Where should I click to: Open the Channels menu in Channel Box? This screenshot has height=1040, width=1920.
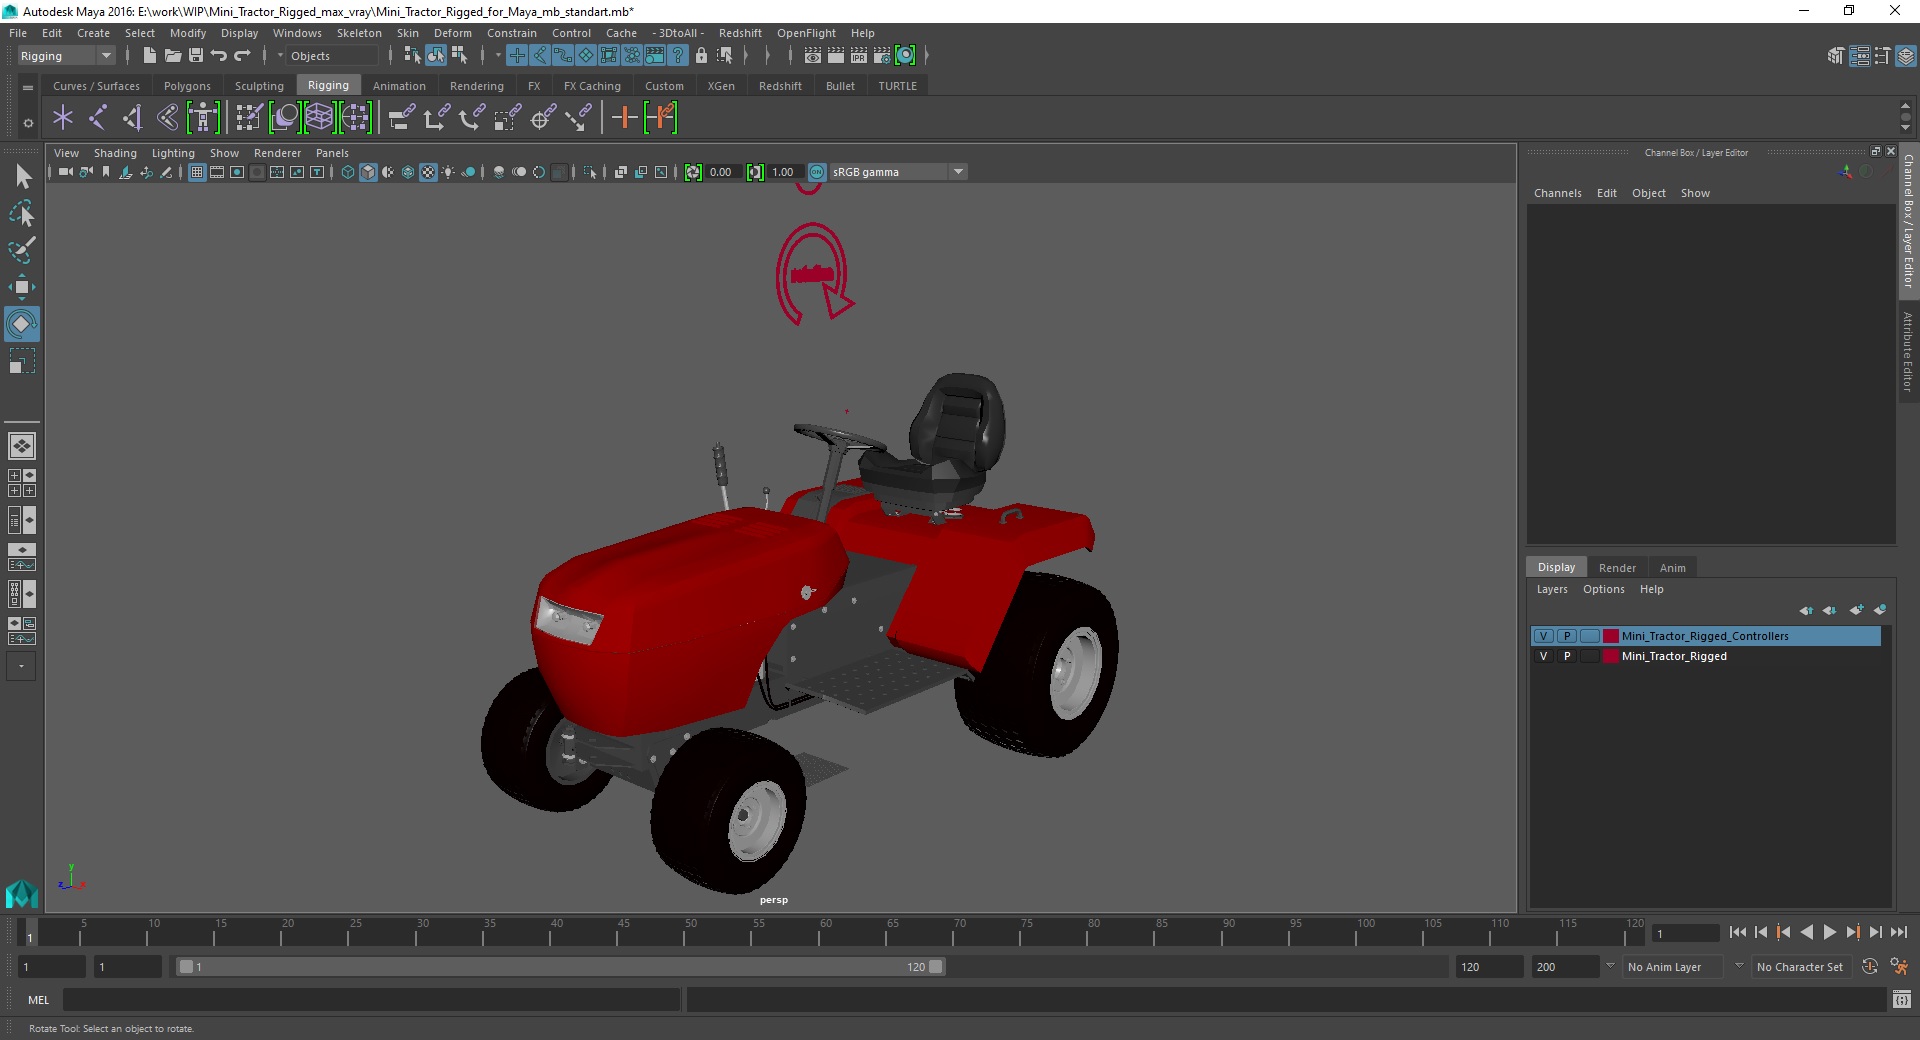tap(1557, 193)
